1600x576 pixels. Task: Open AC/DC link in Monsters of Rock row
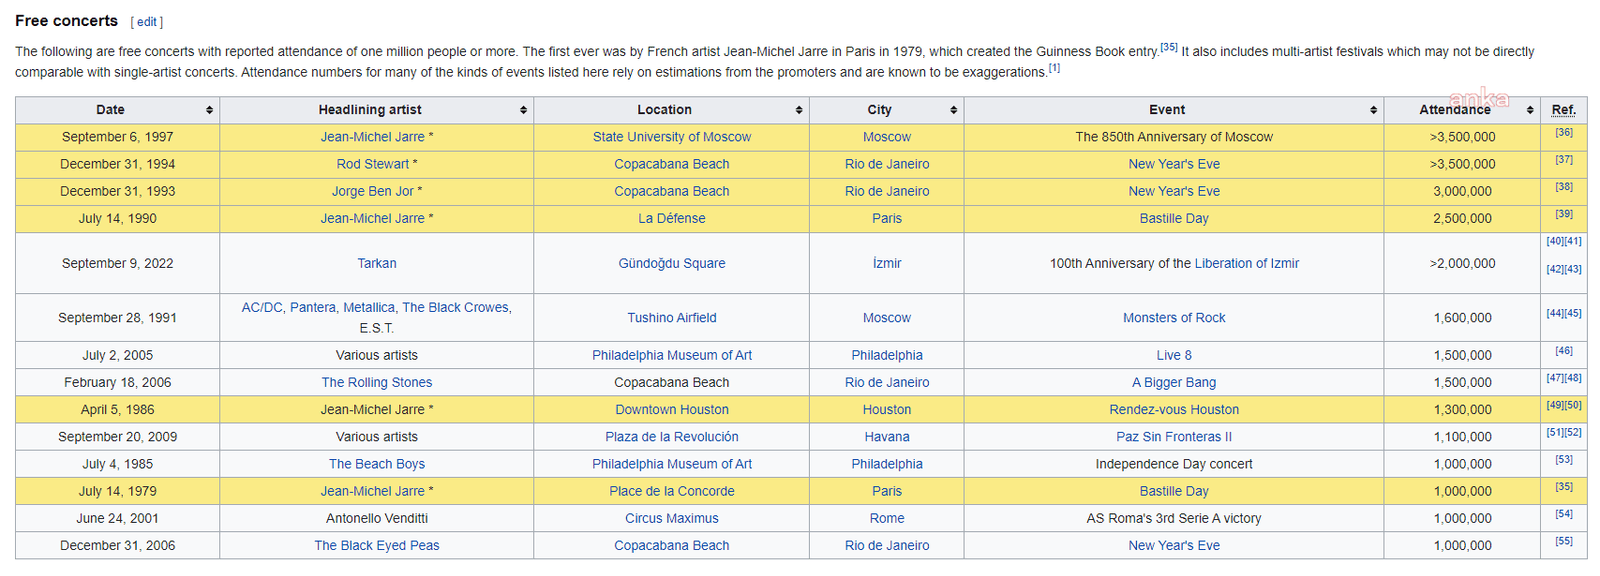tap(262, 307)
